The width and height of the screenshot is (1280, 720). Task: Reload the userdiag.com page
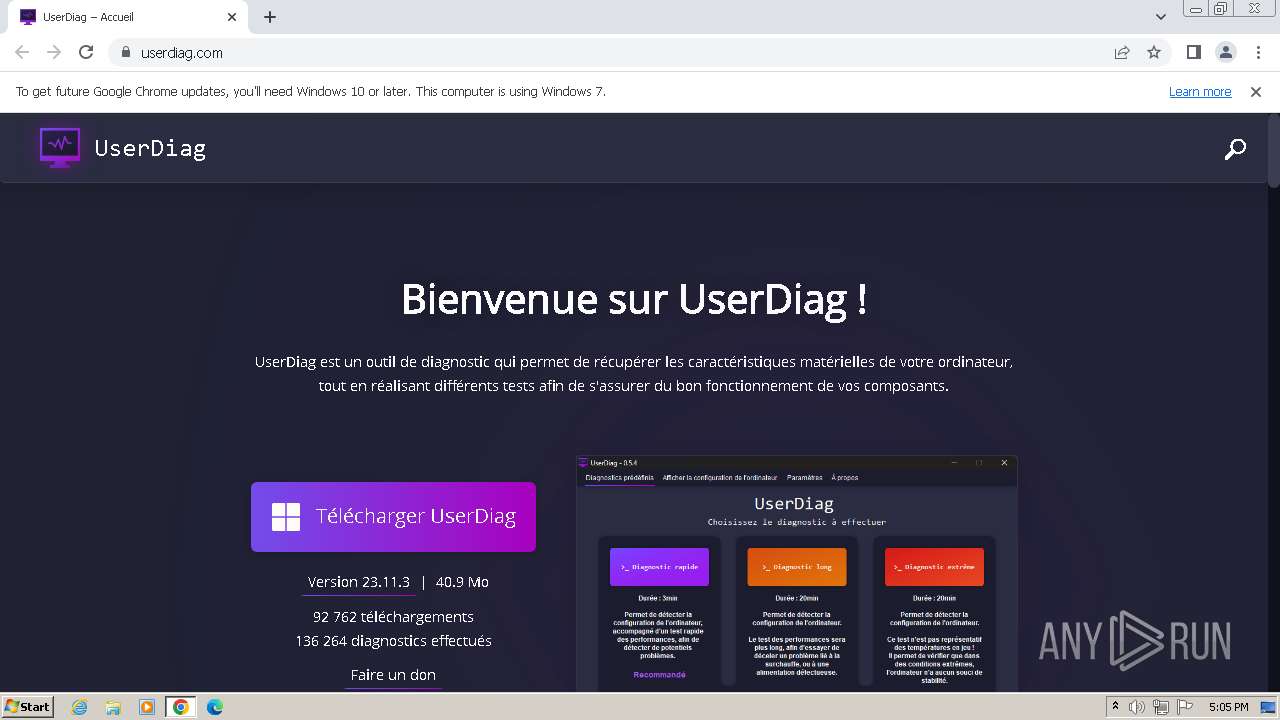[86, 52]
